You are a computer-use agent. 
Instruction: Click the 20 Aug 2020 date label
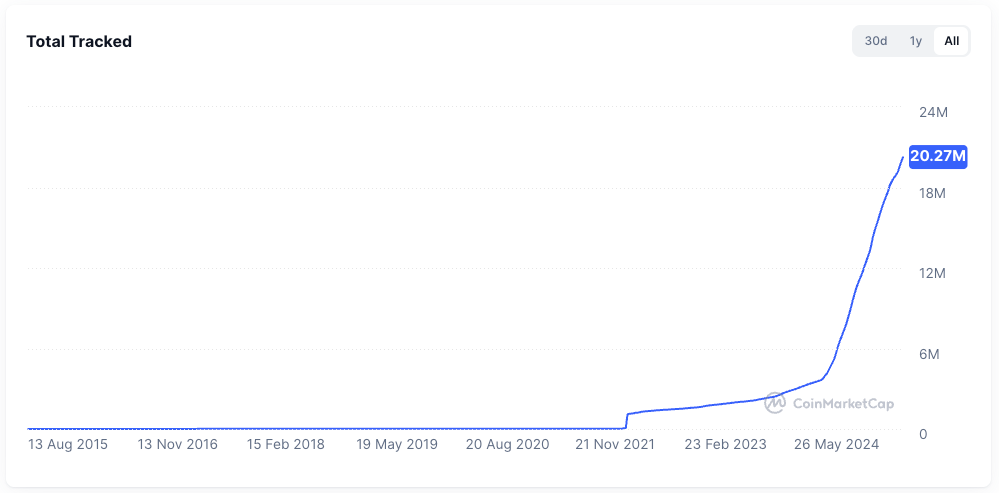click(x=507, y=444)
